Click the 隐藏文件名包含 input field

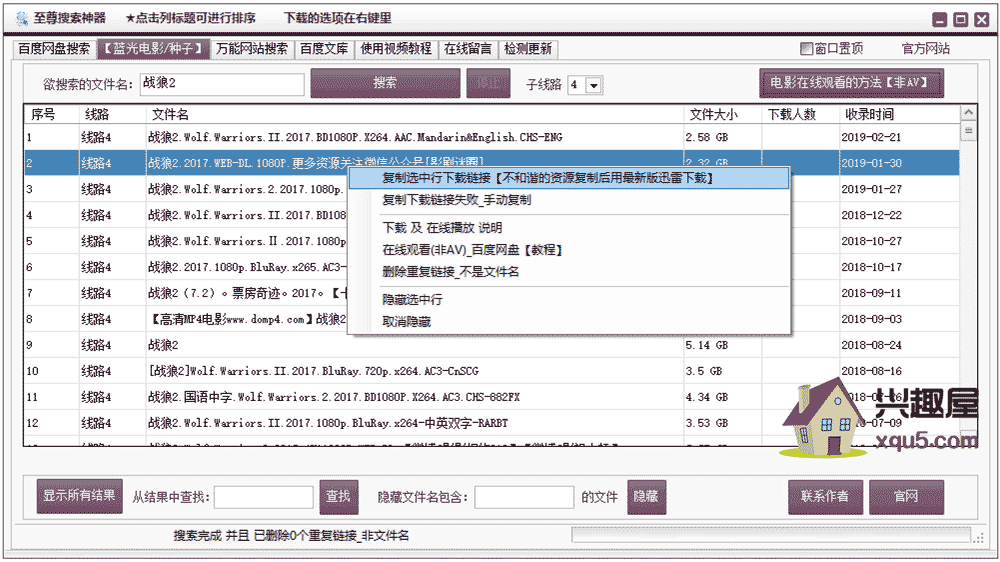[524, 497]
